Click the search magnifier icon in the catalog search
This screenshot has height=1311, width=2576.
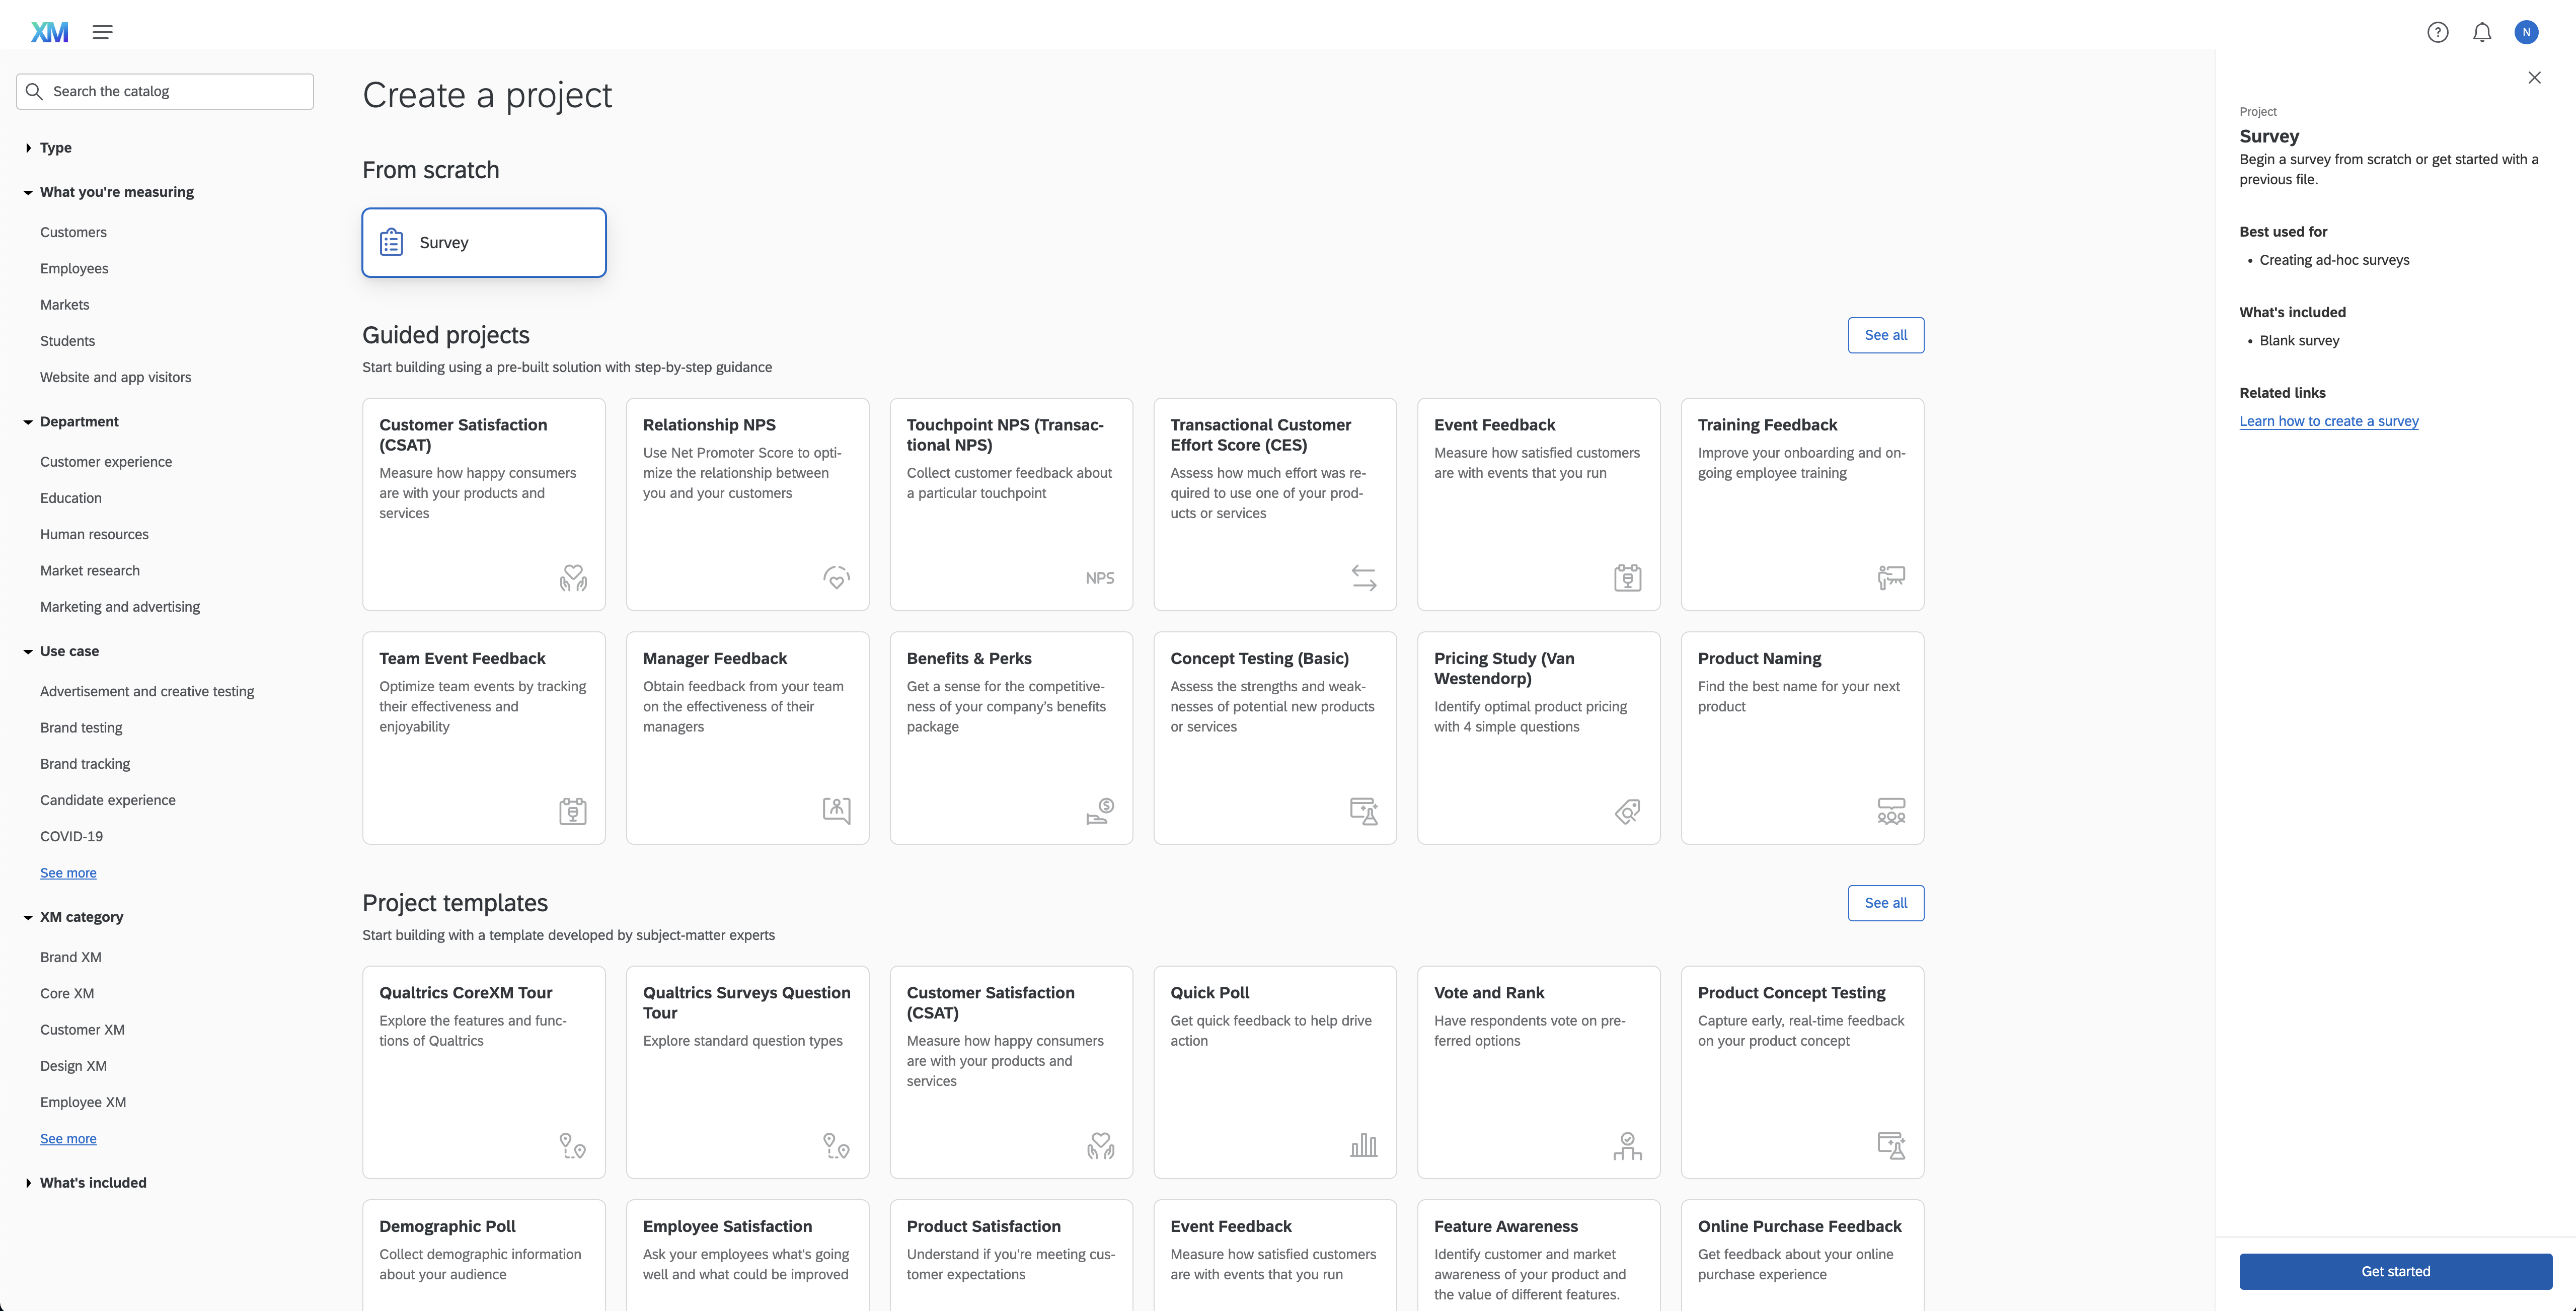34,91
